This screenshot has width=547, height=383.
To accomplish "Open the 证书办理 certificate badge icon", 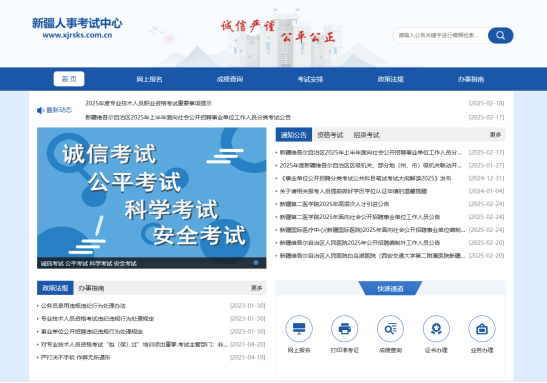I will point(436,329).
